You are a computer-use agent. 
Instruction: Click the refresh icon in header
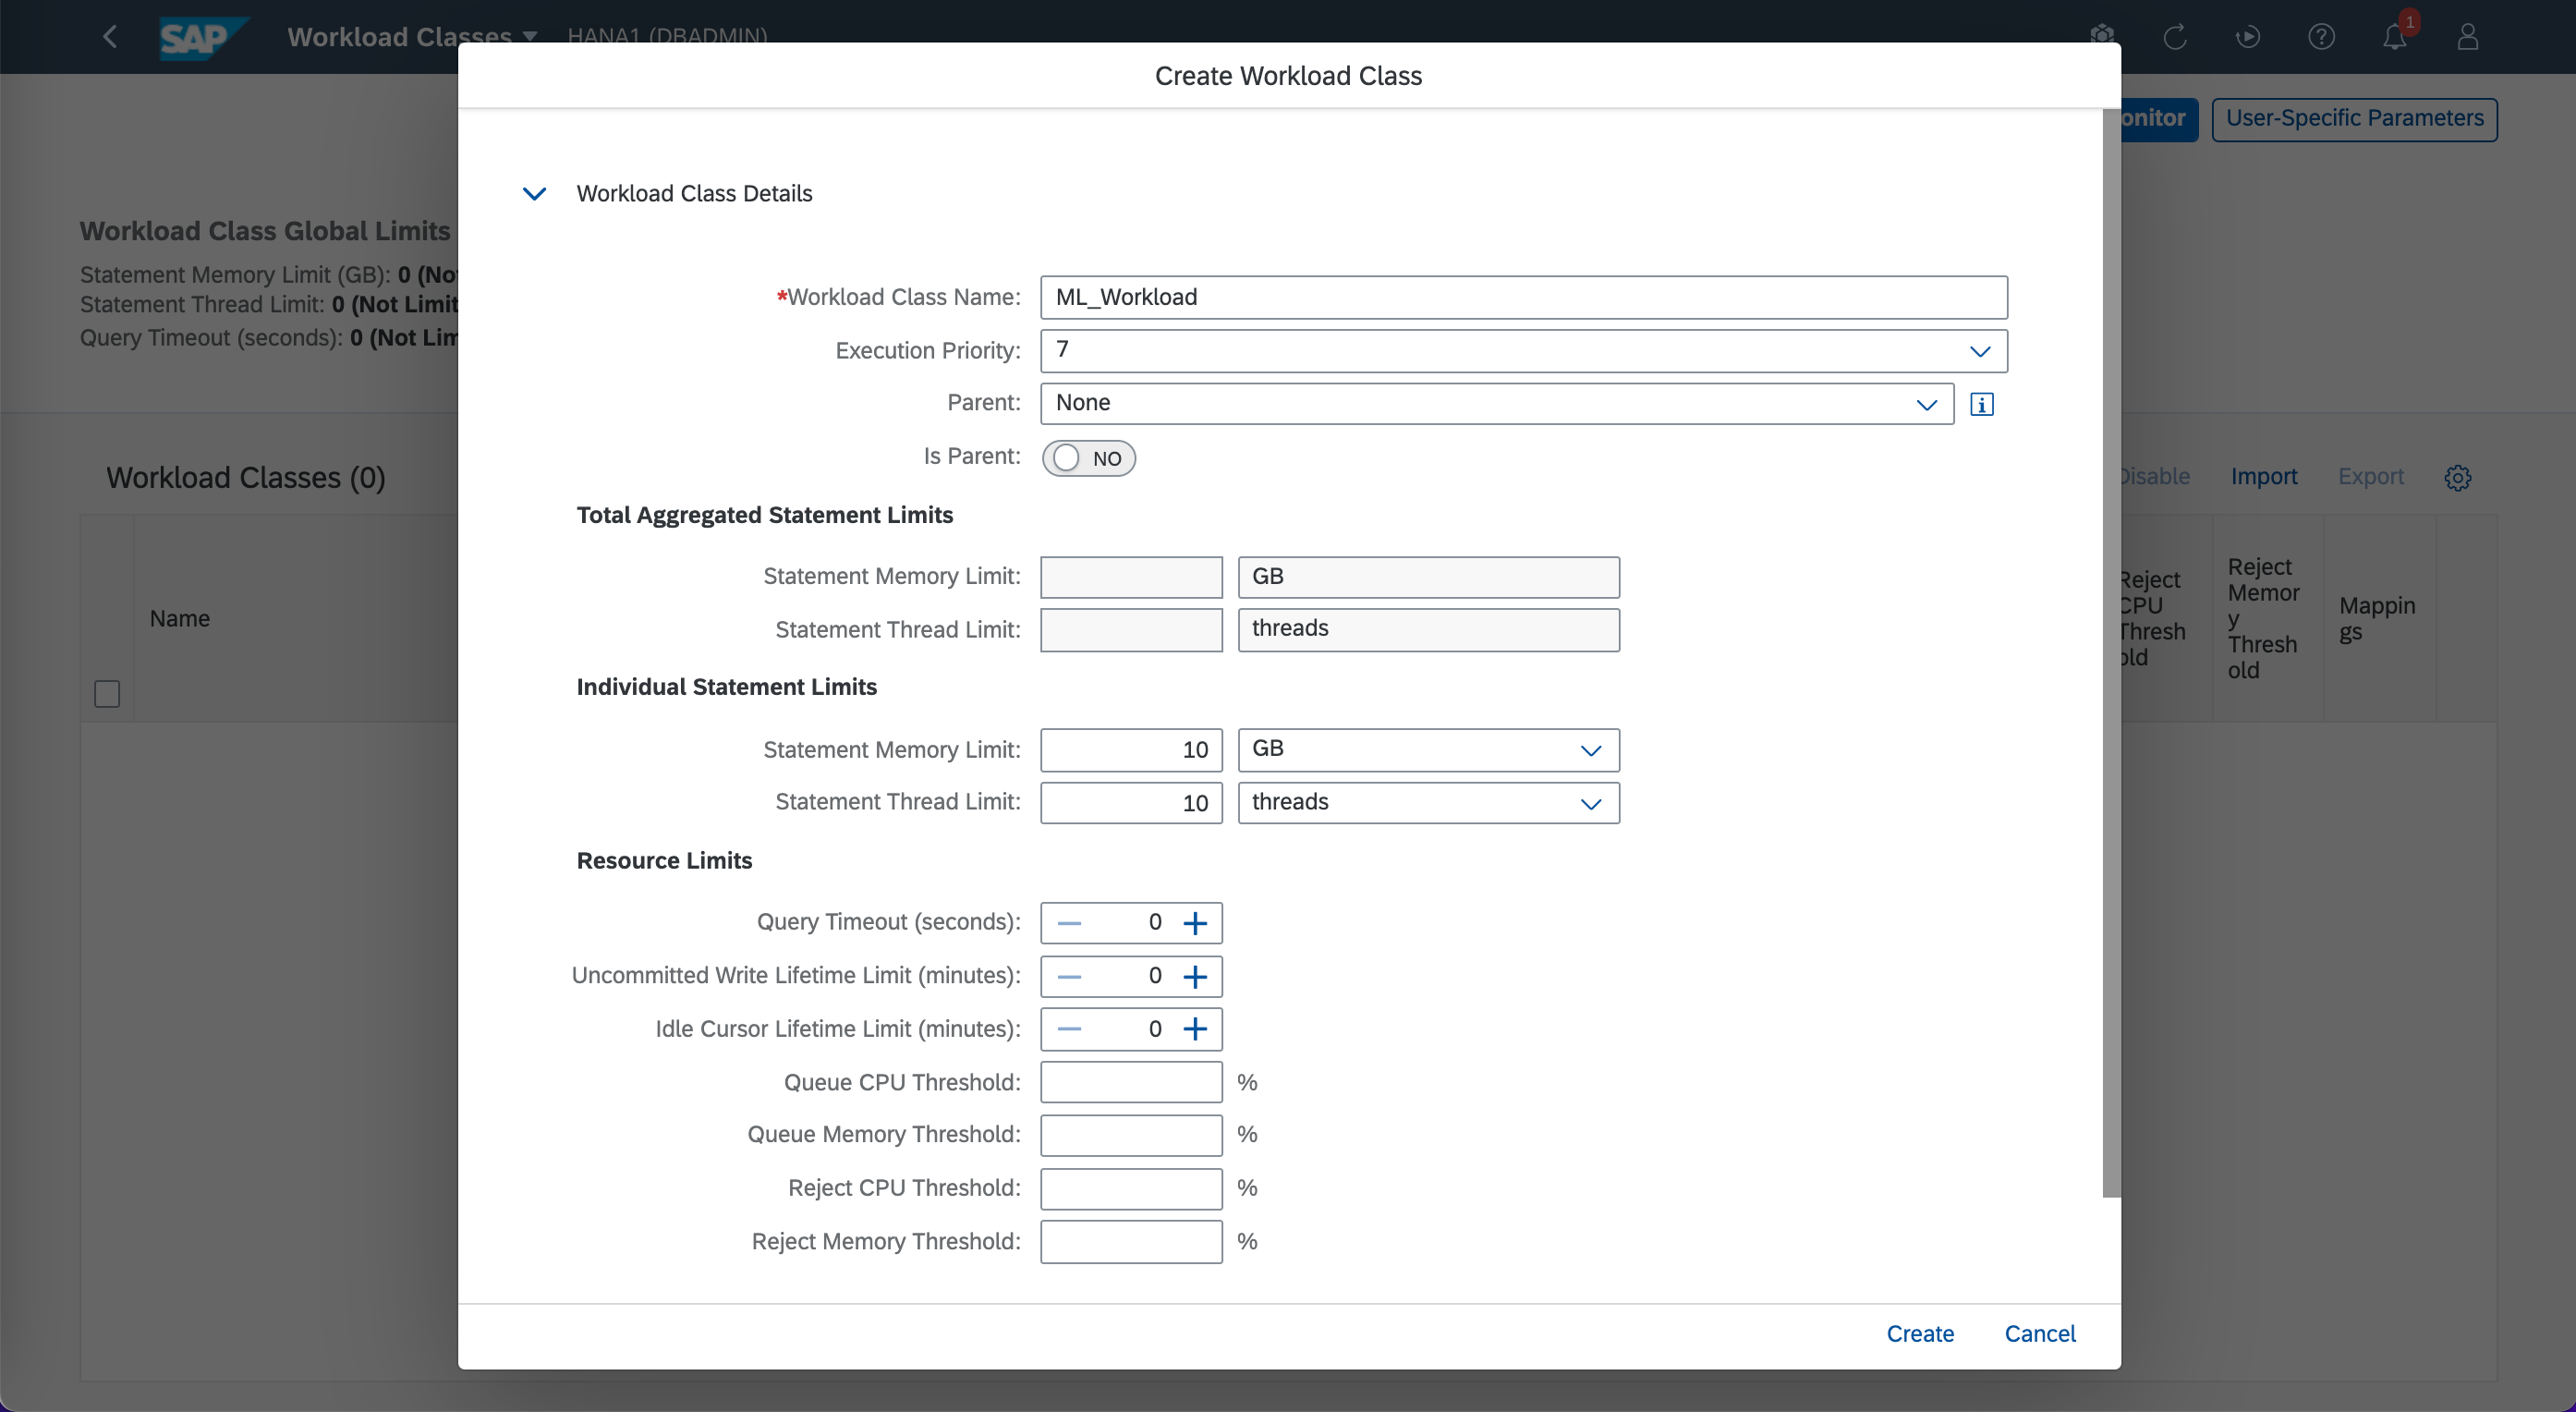[2175, 37]
